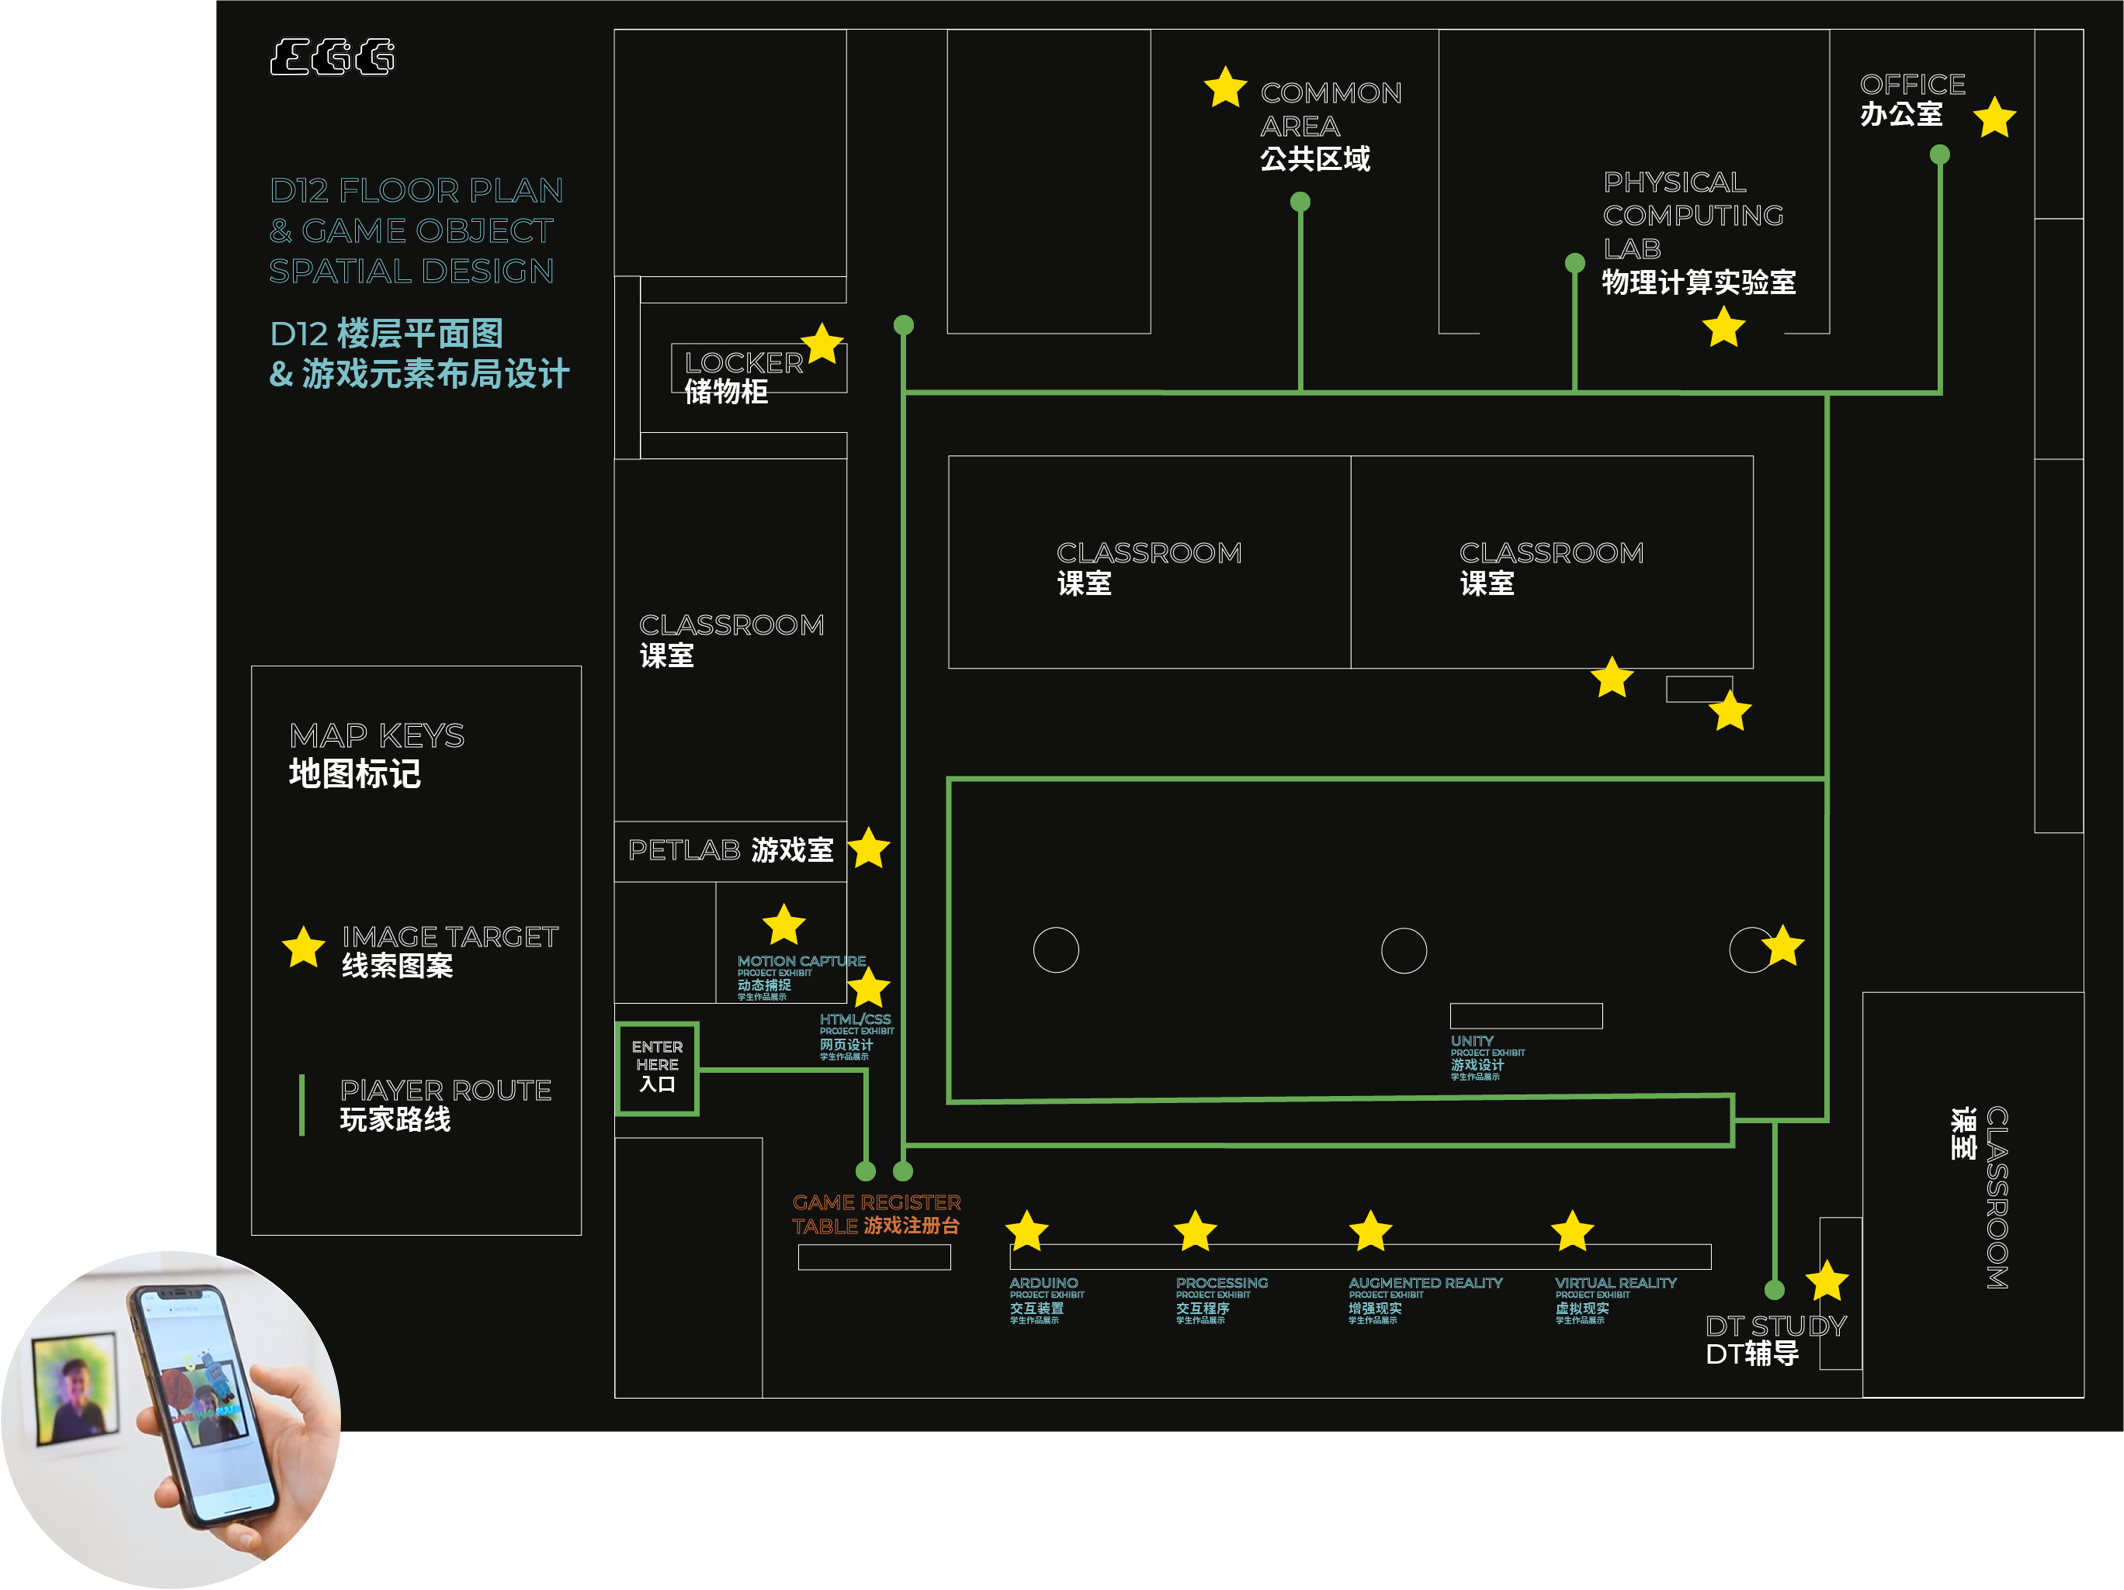Click the star on the Locker box

(822, 344)
